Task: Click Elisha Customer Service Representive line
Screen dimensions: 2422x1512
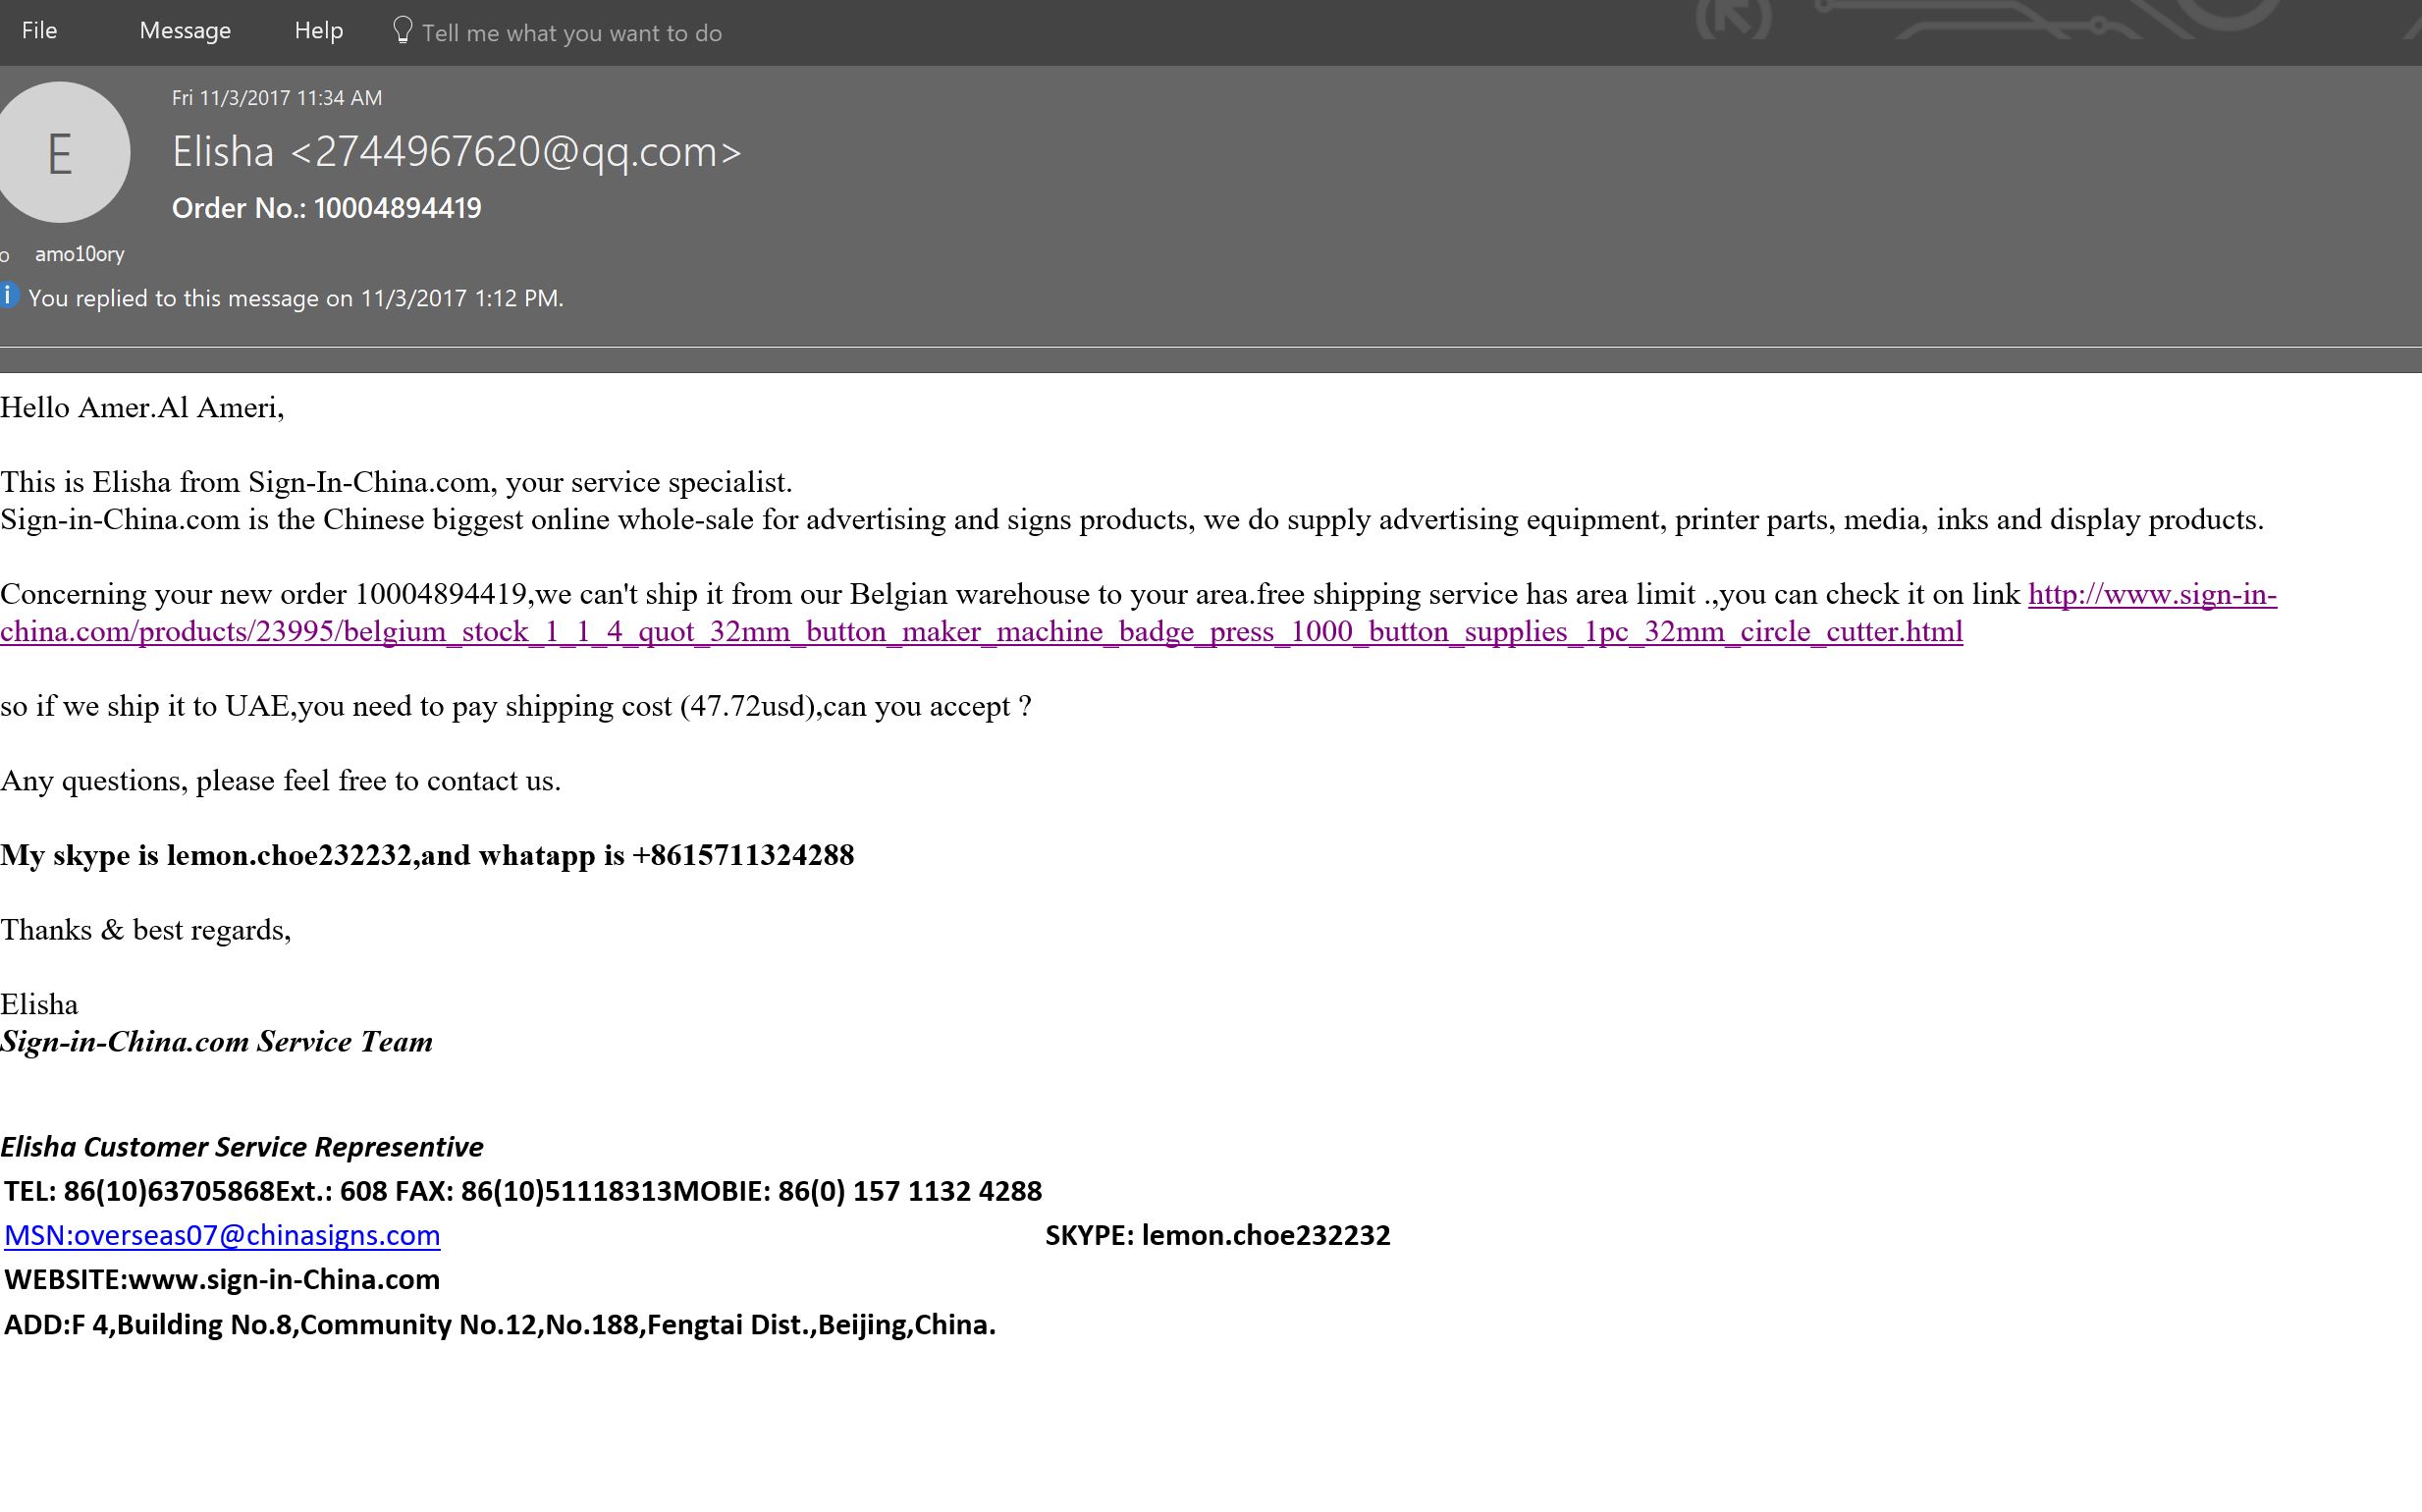Action: [x=242, y=1147]
